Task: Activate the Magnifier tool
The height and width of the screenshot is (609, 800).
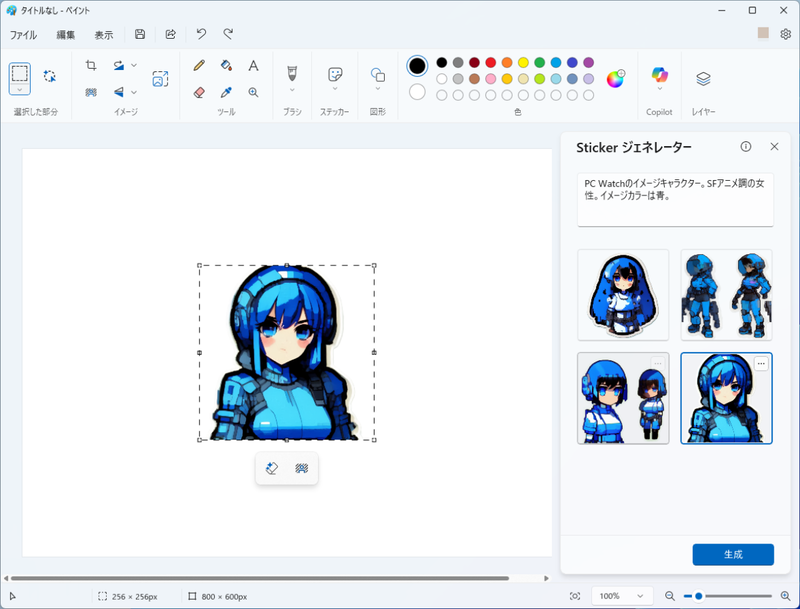Action: (x=253, y=91)
